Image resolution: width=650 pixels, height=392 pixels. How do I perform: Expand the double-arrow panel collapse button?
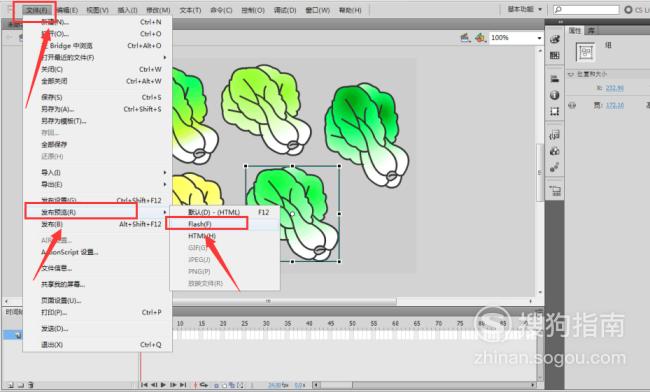[560, 22]
